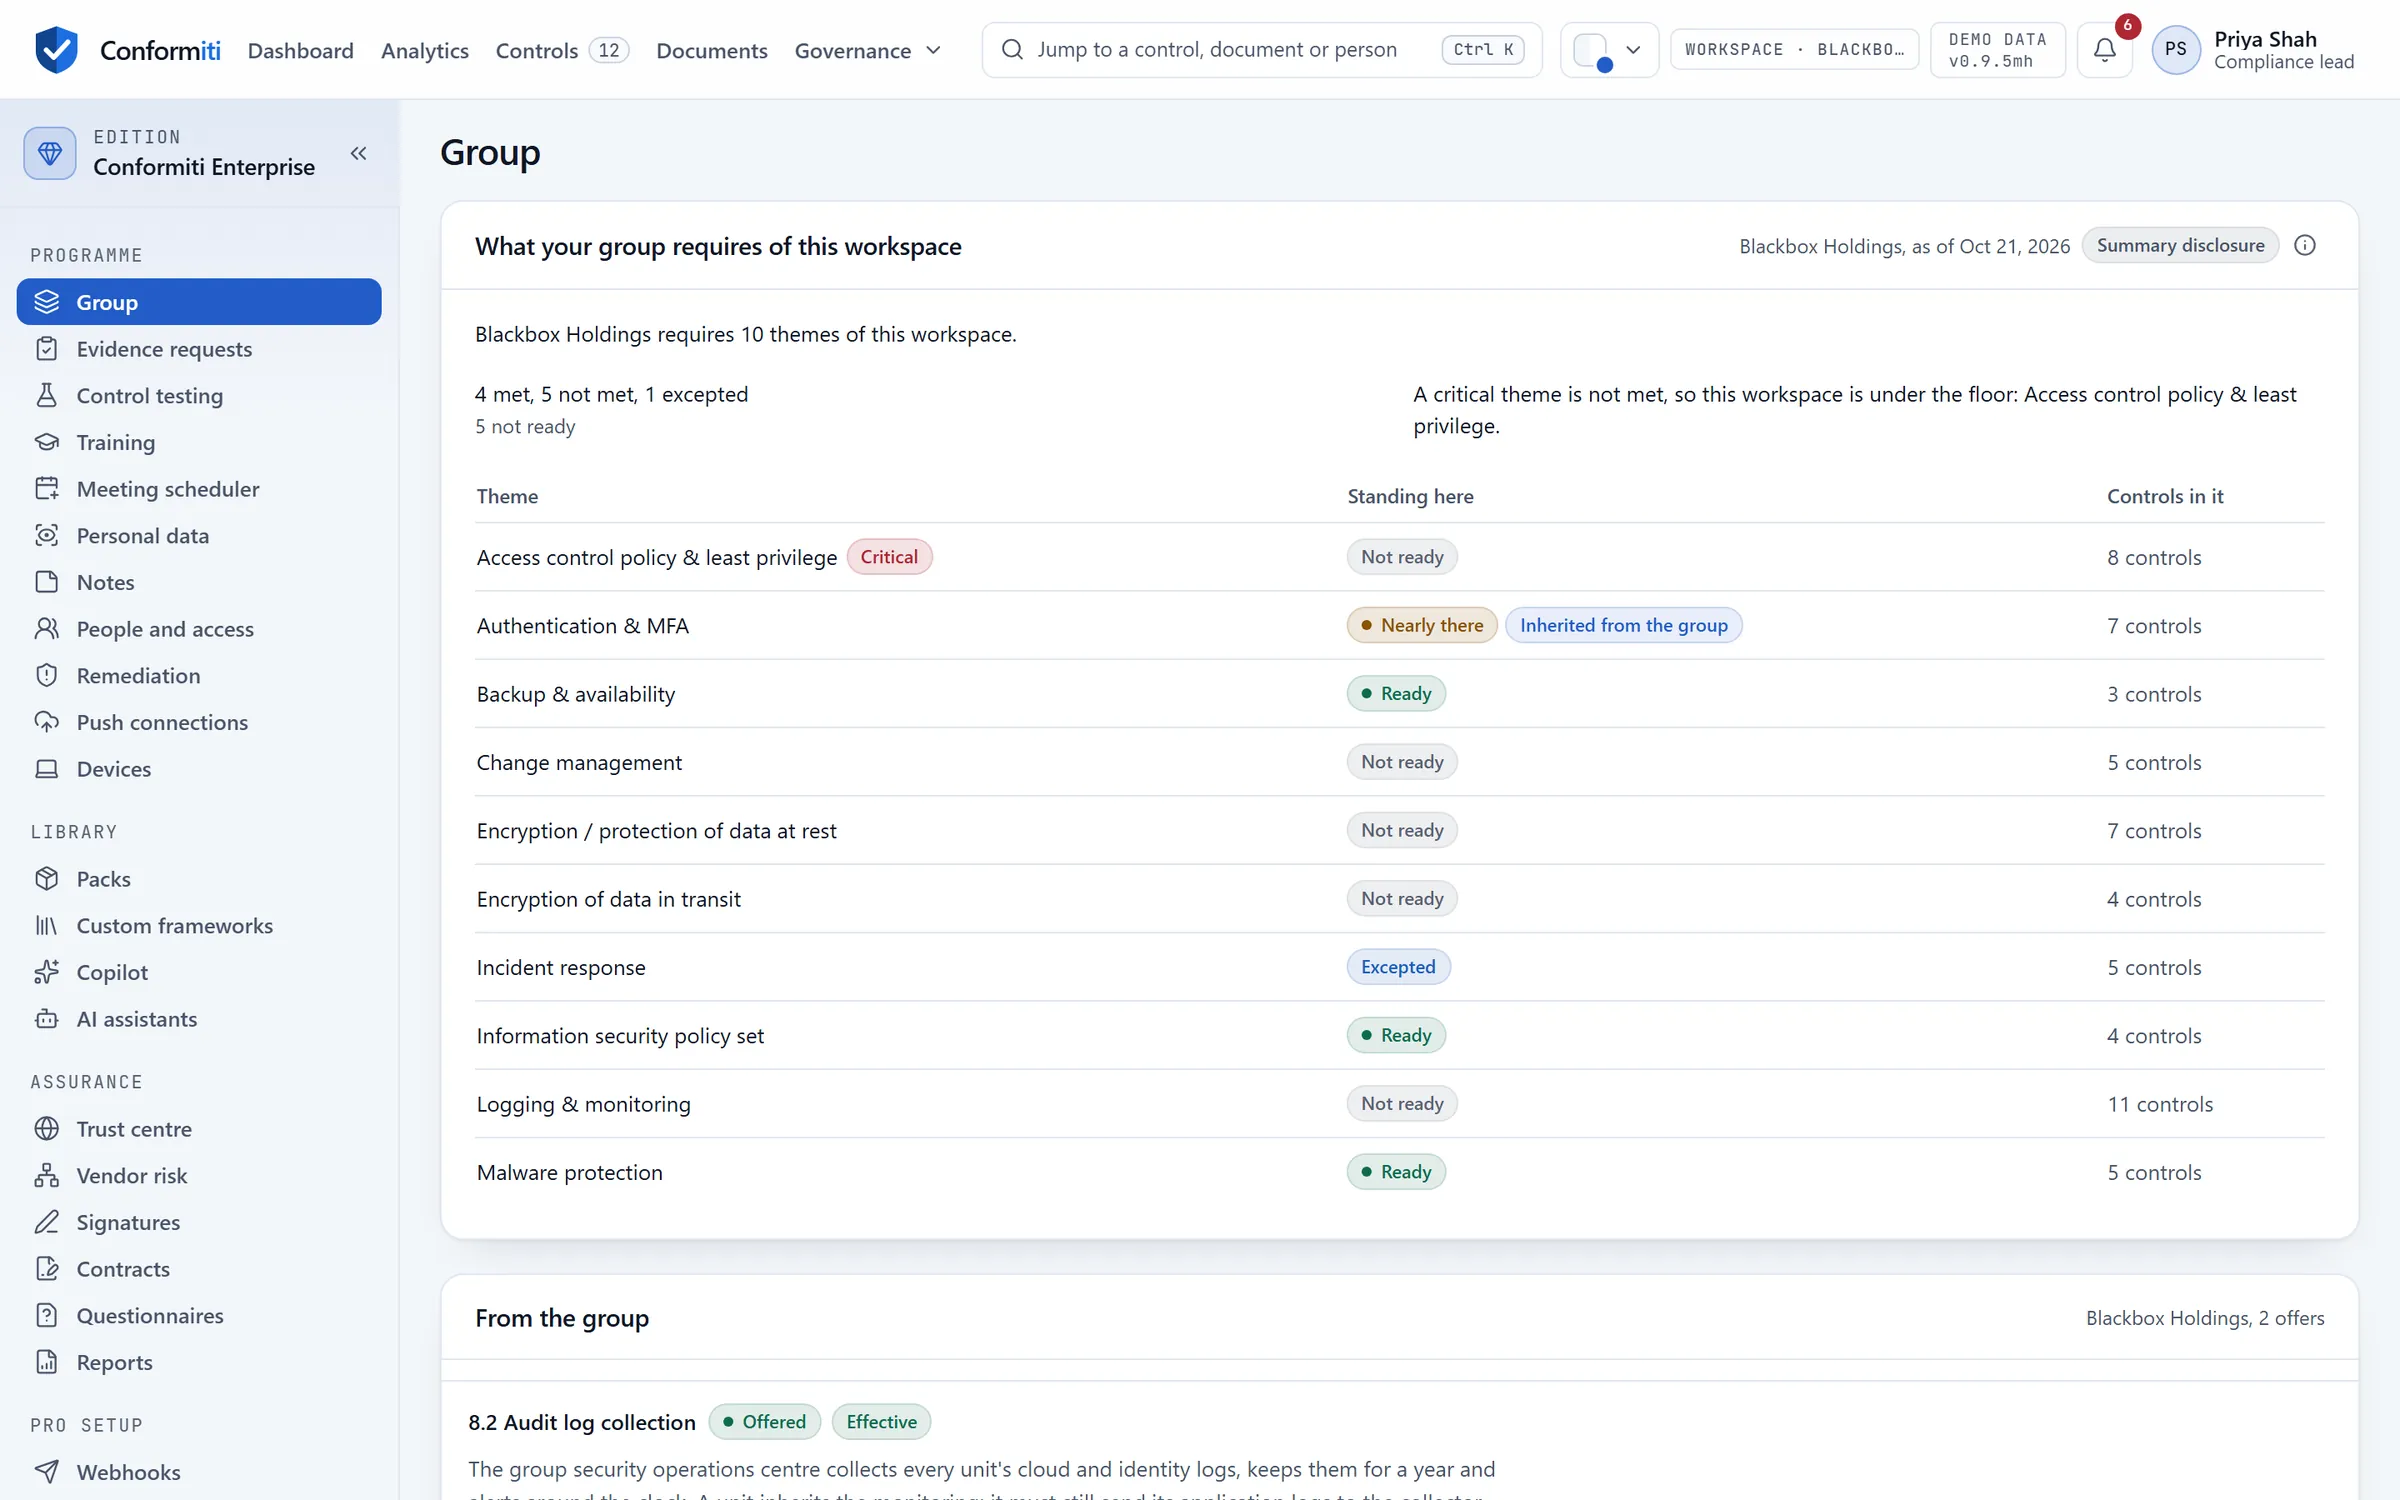This screenshot has width=2400, height=1500.
Task: Select Group in the sidebar
Action: (199, 302)
